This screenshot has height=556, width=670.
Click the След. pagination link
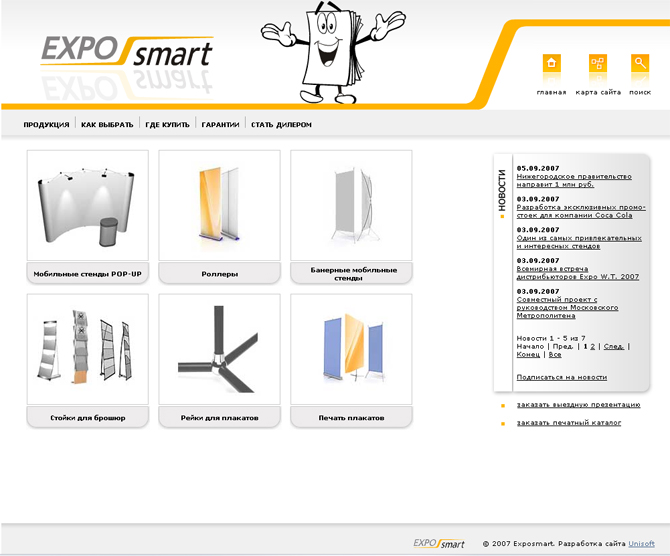pyautogui.click(x=614, y=347)
